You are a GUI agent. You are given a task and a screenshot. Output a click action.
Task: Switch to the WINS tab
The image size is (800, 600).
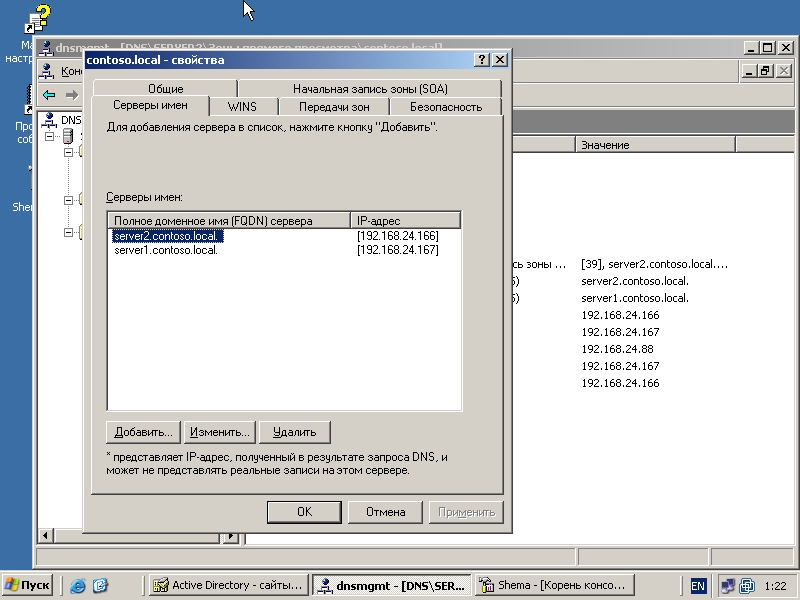[242, 107]
